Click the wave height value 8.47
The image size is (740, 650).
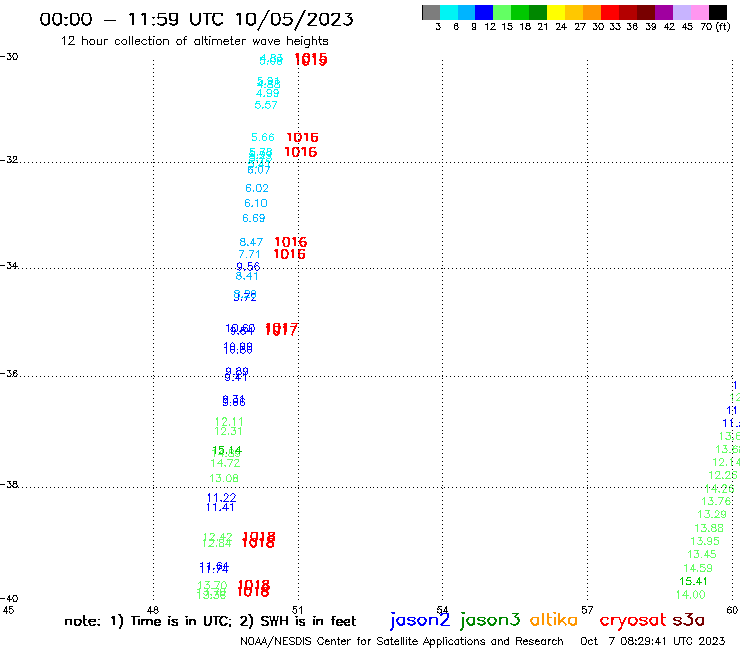251,243
